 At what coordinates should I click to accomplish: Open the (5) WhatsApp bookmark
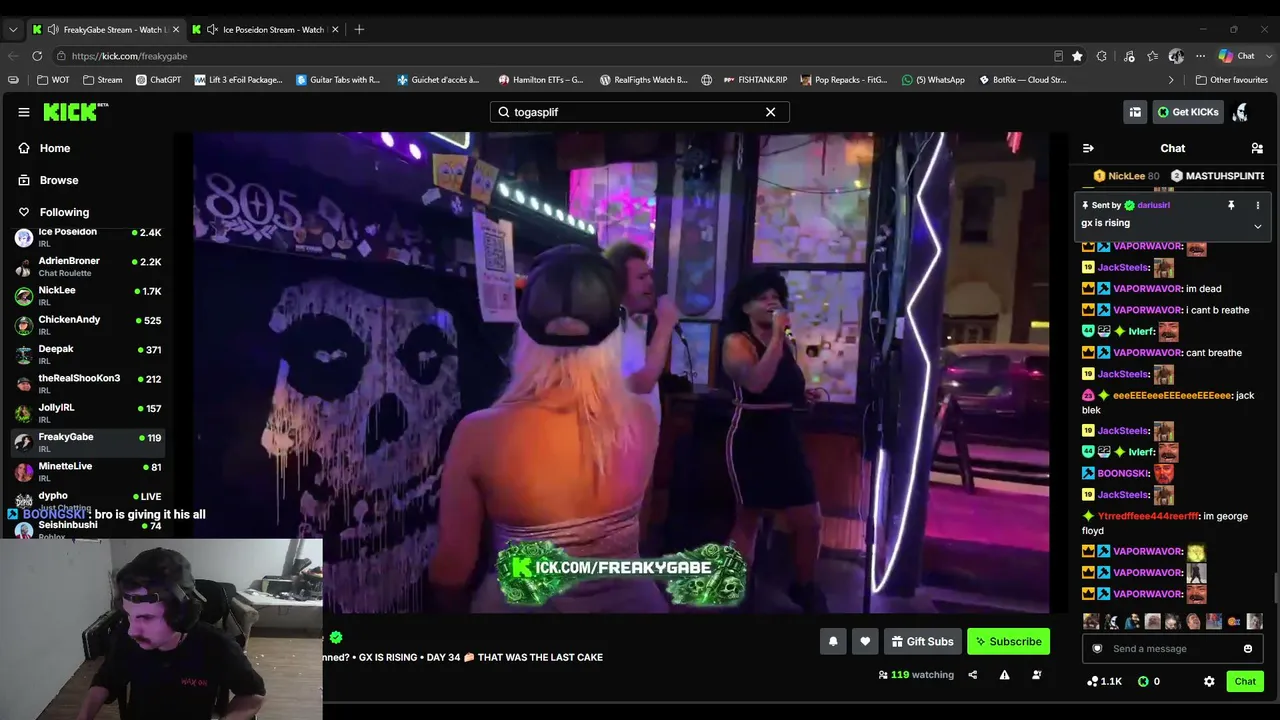pyautogui.click(x=933, y=80)
